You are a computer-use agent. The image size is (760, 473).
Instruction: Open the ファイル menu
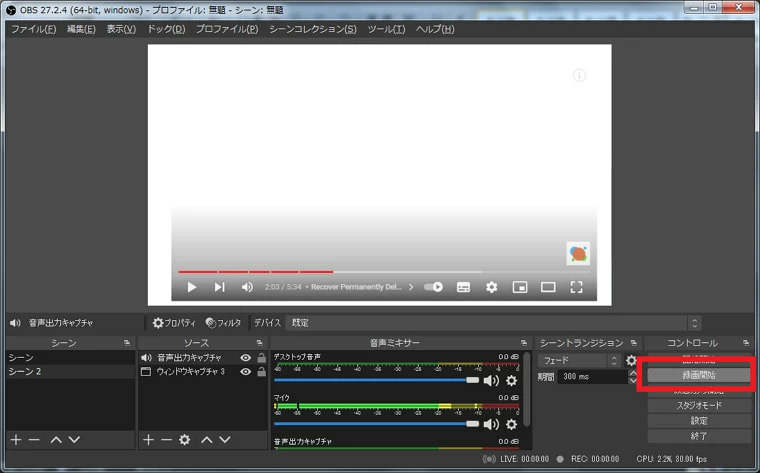(32, 29)
